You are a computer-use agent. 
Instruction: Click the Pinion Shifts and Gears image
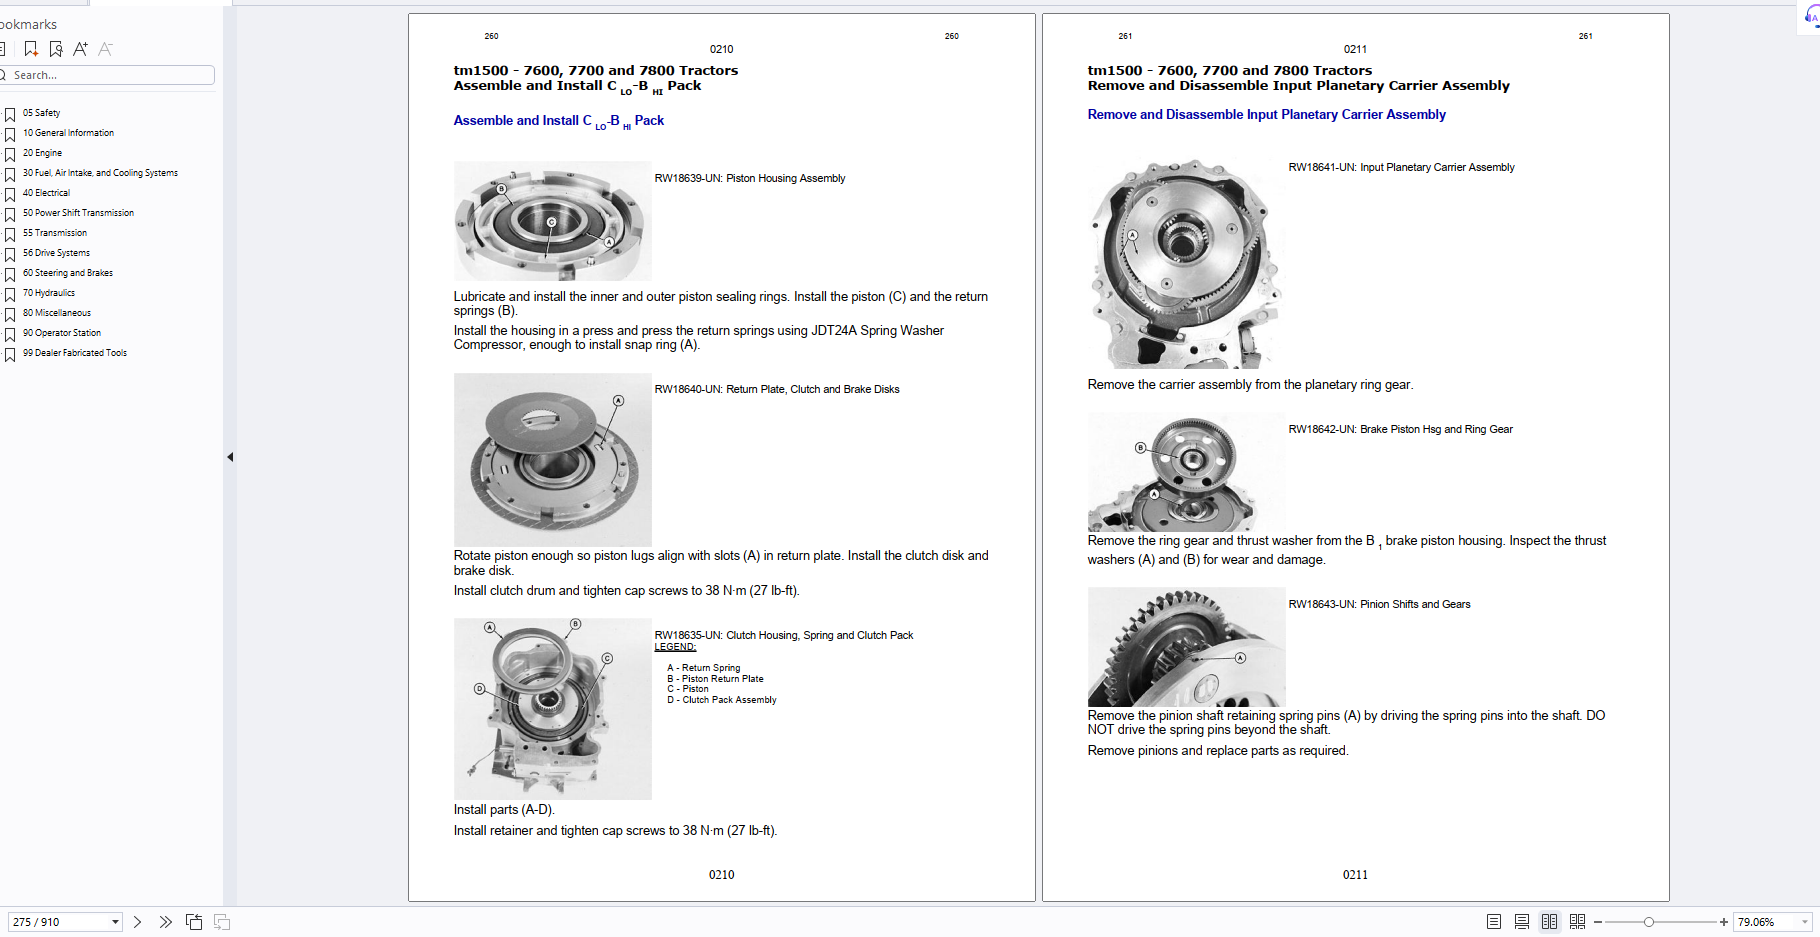tap(1186, 647)
